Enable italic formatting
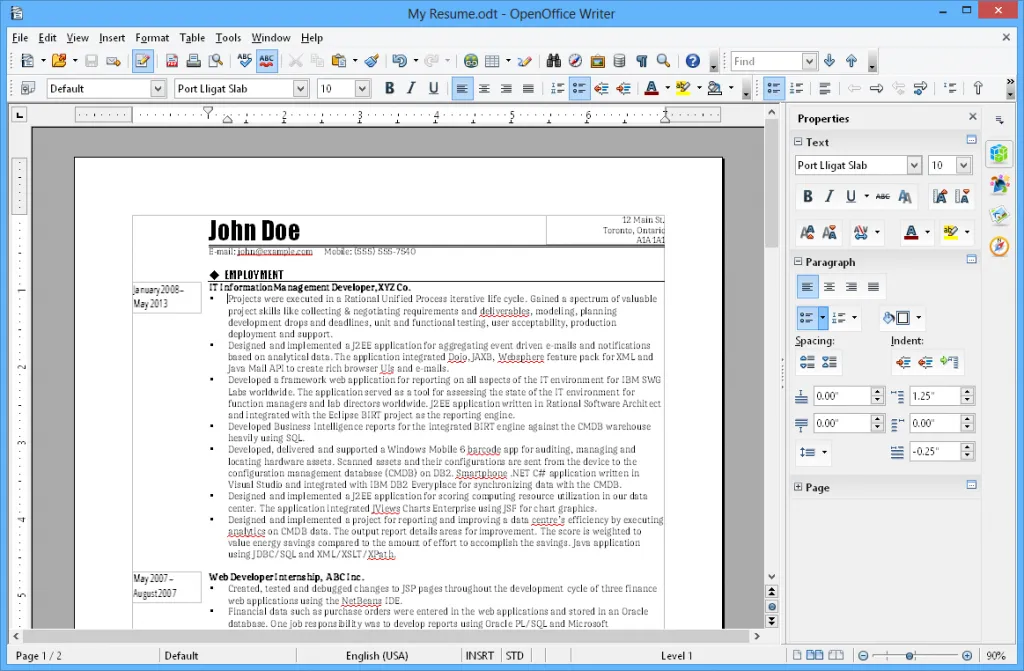This screenshot has height=671, width=1024. (x=410, y=87)
